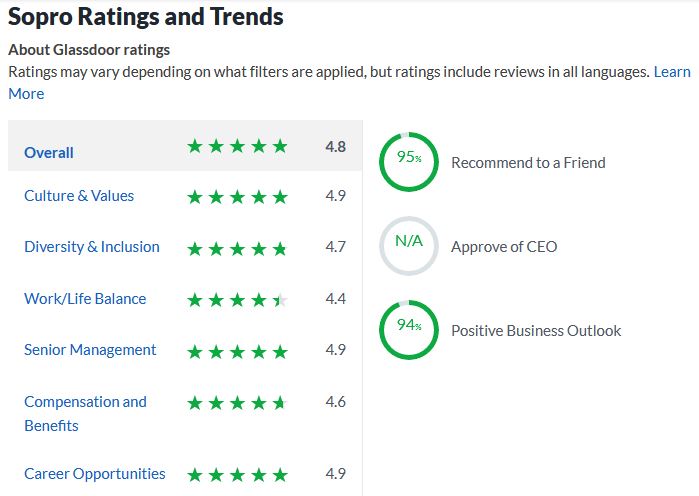Click the Overall star rating icons
The width and height of the screenshot is (699, 496).
tap(237, 146)
